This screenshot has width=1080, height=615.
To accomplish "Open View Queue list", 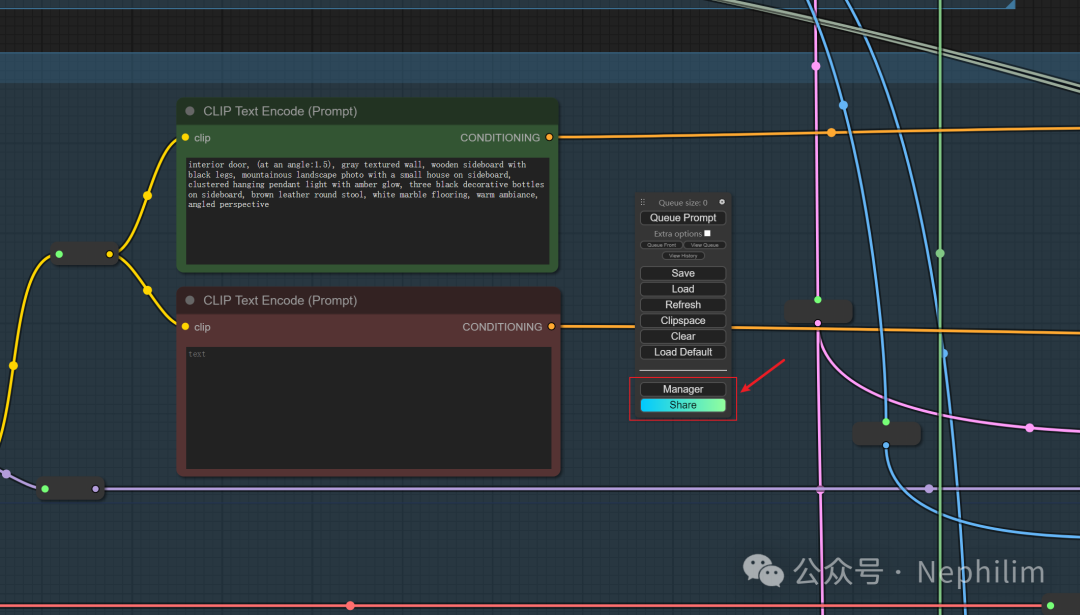I will 705,245.
